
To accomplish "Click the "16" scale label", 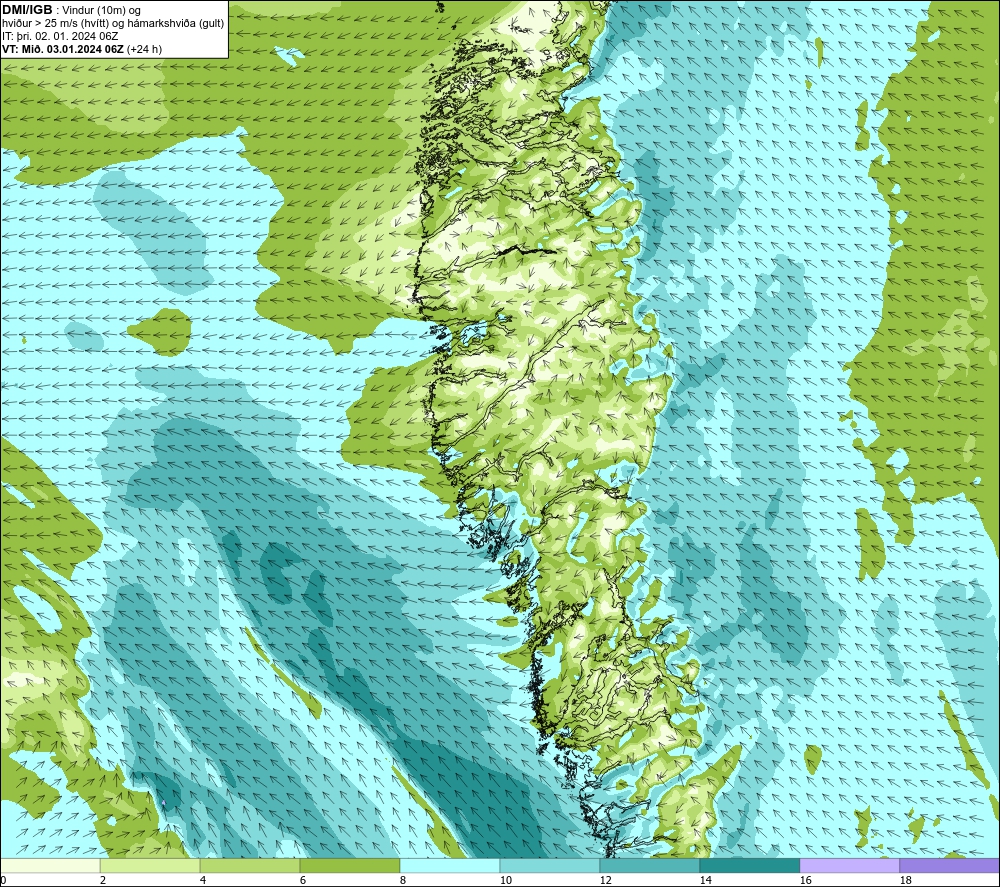I will tap(805, 880).
